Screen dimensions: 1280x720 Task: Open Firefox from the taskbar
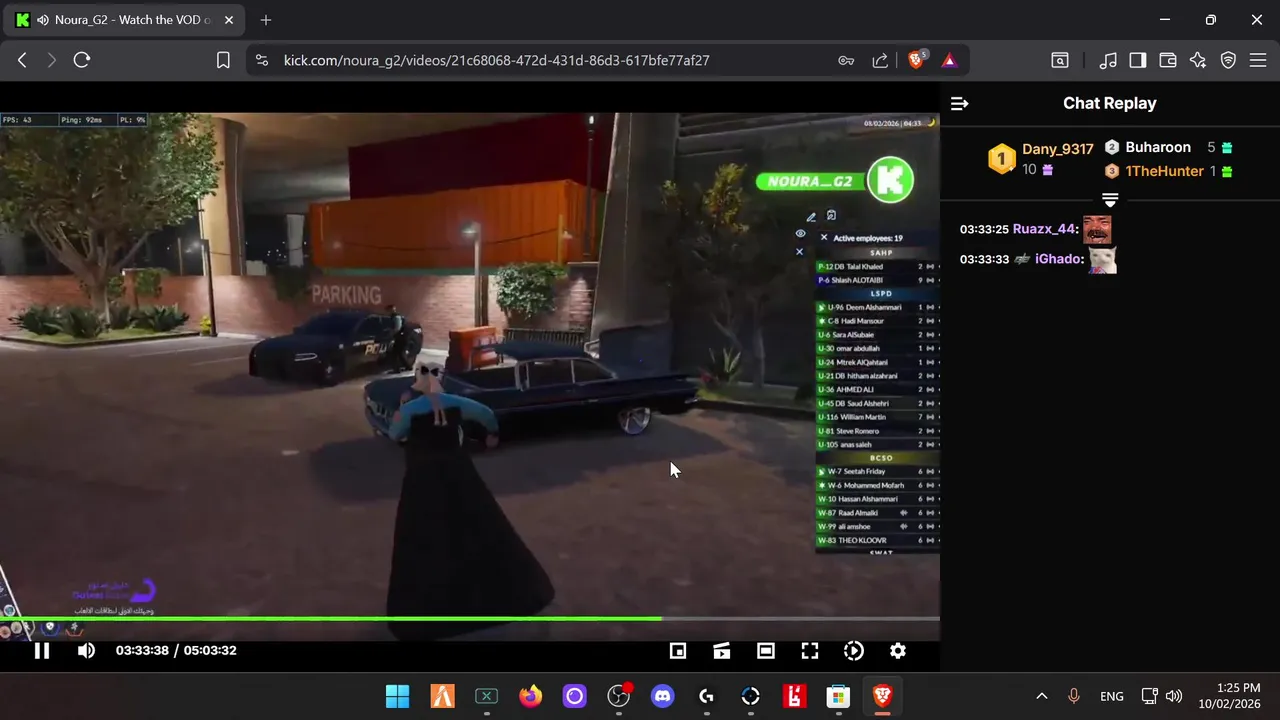pos(530,696)
